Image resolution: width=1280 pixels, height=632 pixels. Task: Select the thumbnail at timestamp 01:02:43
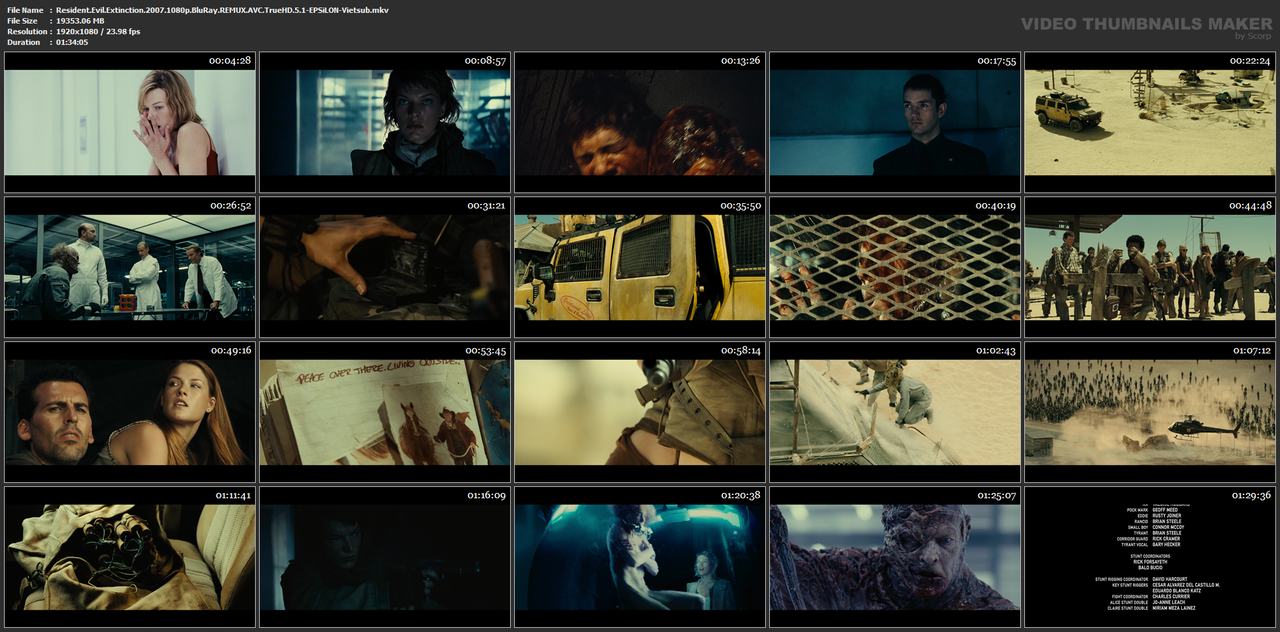click(895, 412)
